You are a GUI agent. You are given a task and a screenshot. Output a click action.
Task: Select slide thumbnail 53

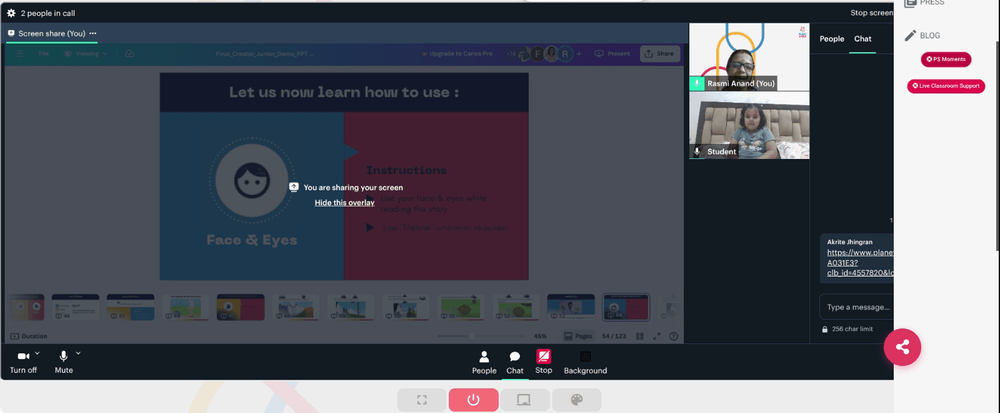(571, 307)
